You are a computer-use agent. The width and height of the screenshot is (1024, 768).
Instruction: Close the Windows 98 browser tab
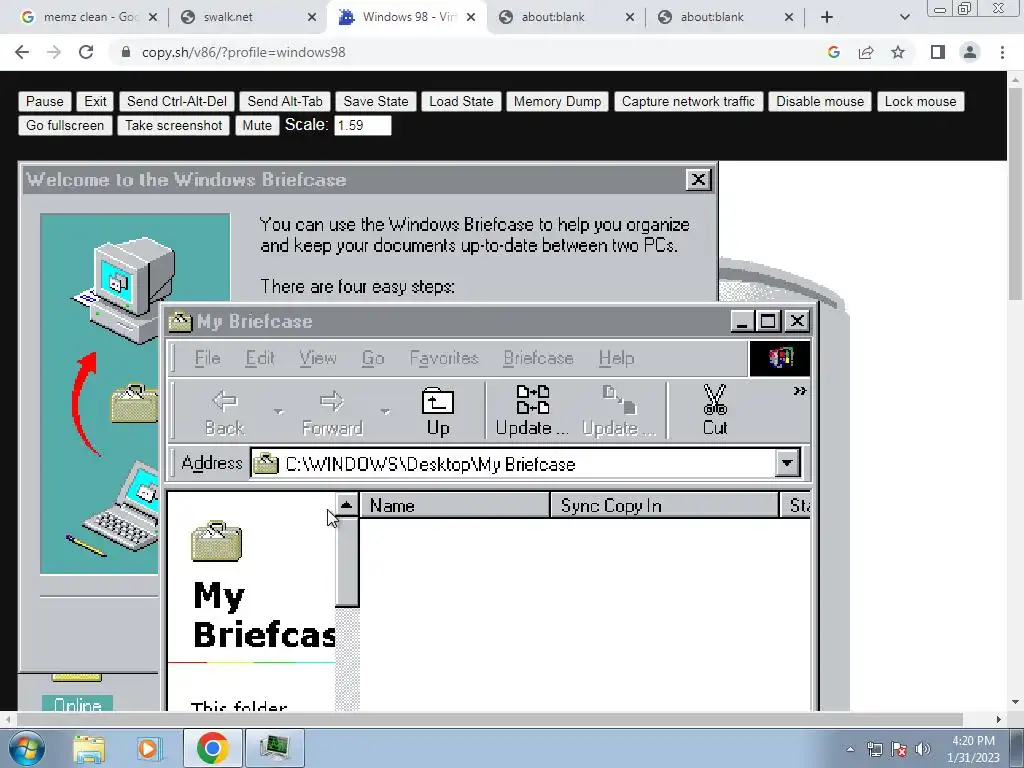(471, 17)
